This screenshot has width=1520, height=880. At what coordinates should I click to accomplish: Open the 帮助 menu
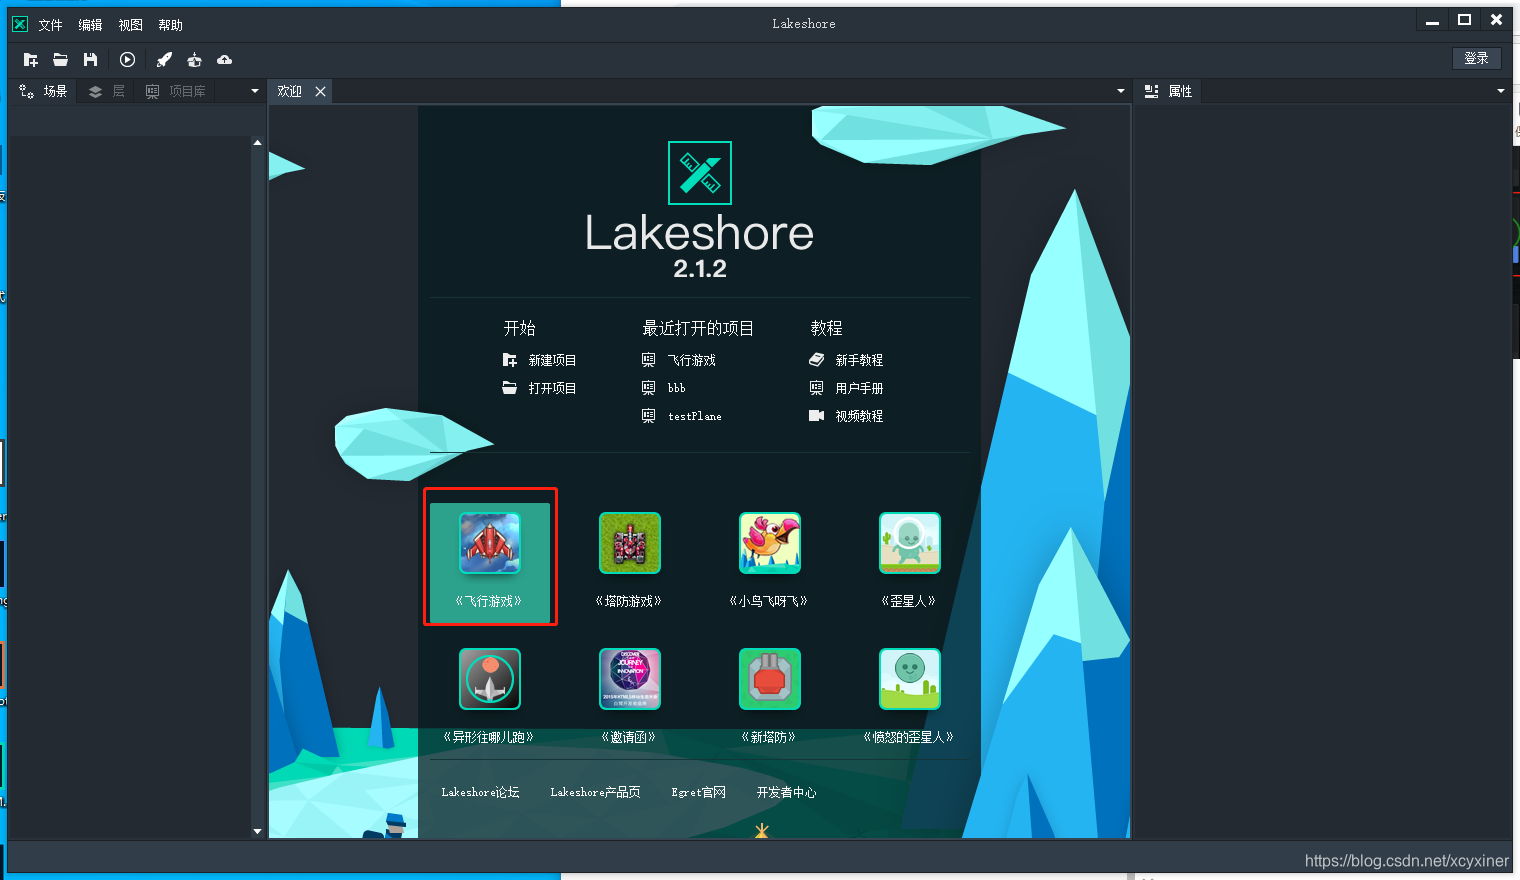(x=171, y=25)
